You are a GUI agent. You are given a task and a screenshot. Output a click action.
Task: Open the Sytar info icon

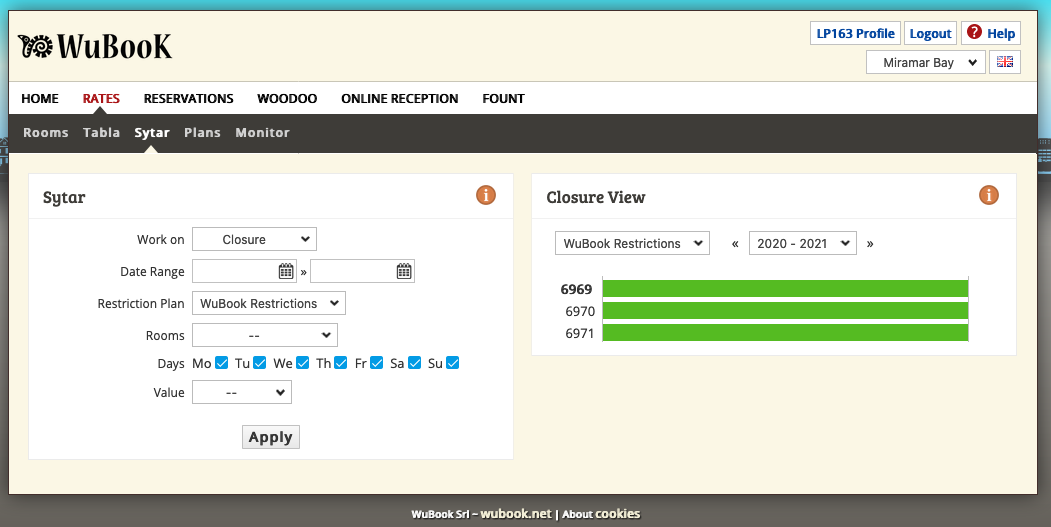tap(486, 195)
